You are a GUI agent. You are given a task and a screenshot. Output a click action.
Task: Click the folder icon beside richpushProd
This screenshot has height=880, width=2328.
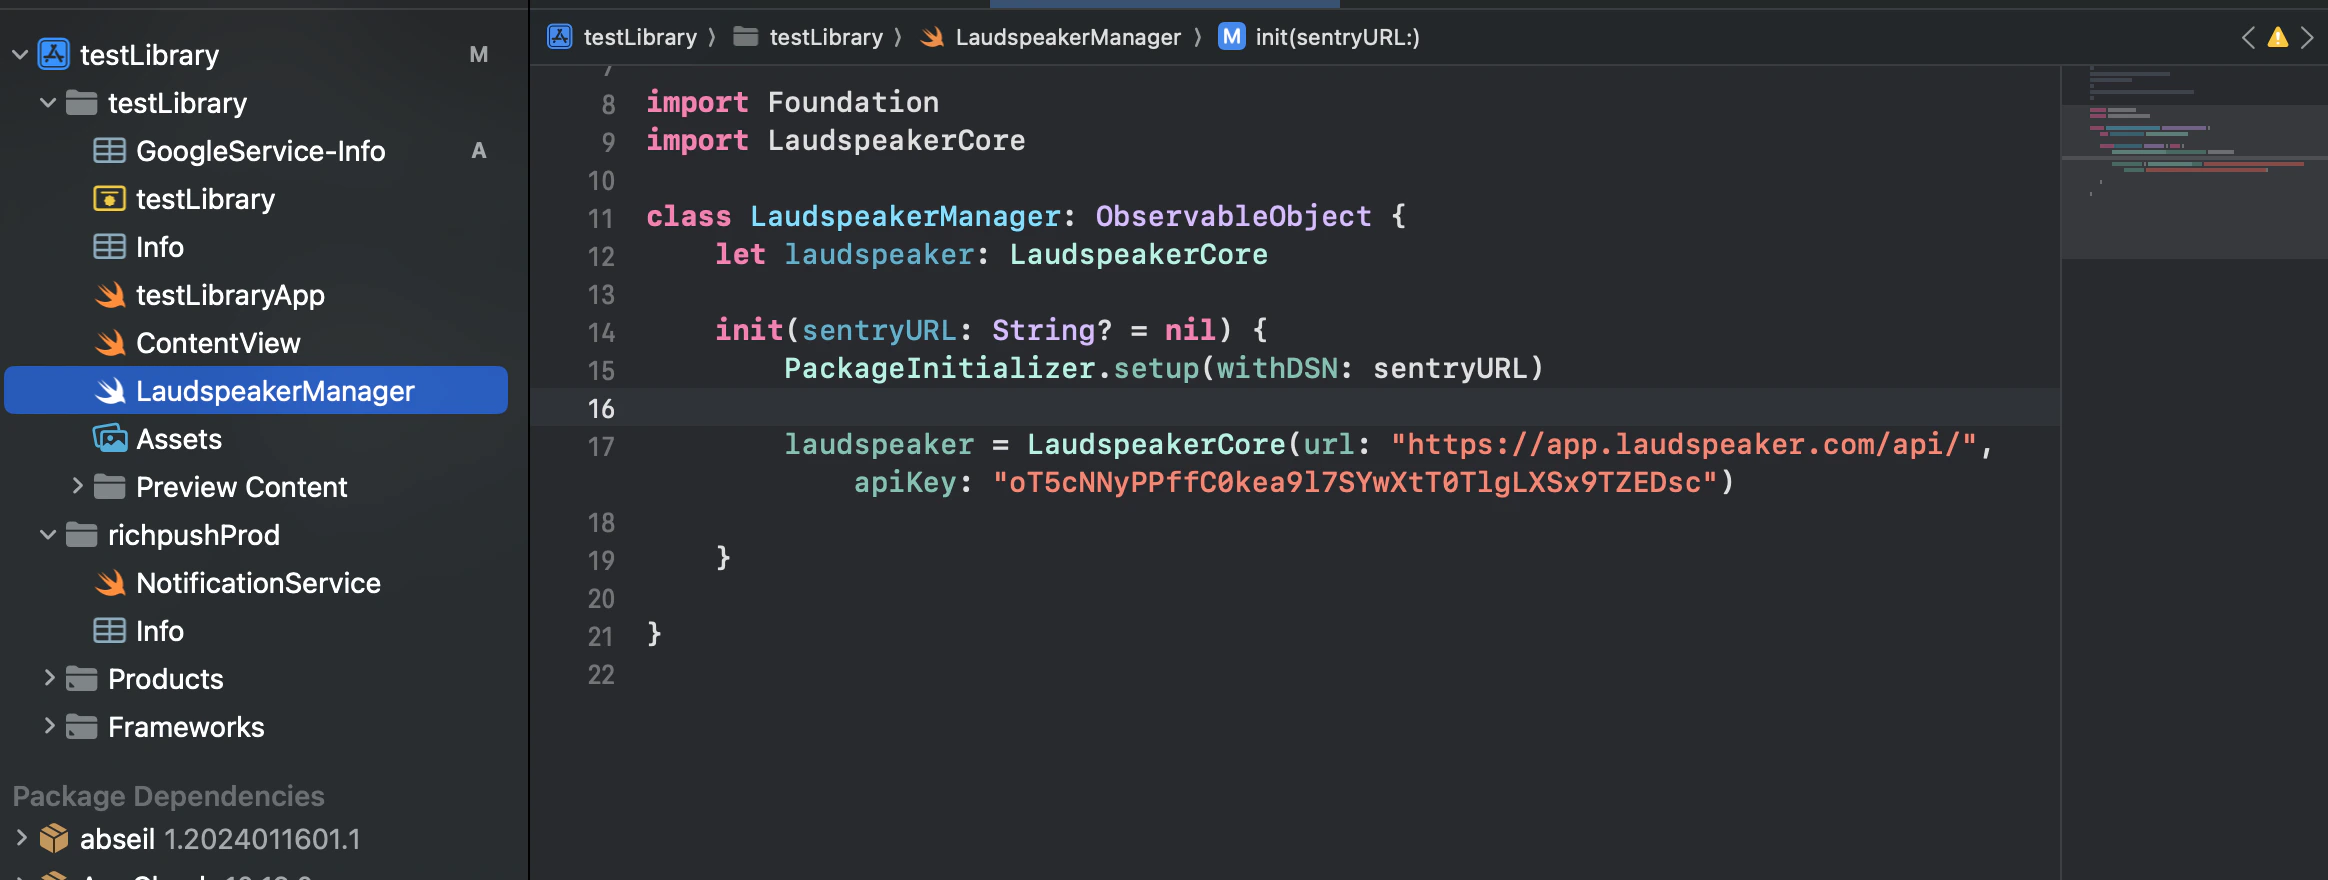point(81,535)
